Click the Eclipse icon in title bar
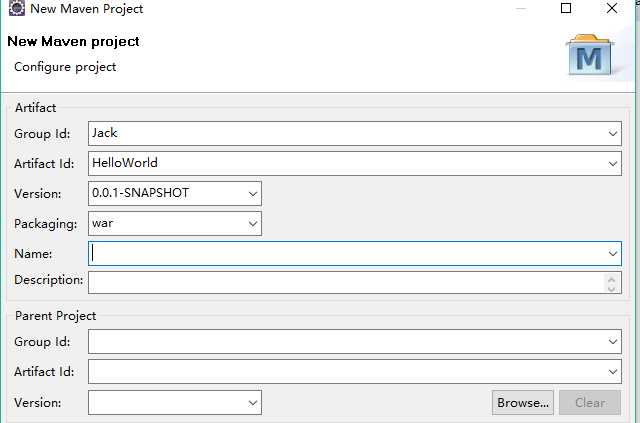The image size is (640, 423). point(17,8)
